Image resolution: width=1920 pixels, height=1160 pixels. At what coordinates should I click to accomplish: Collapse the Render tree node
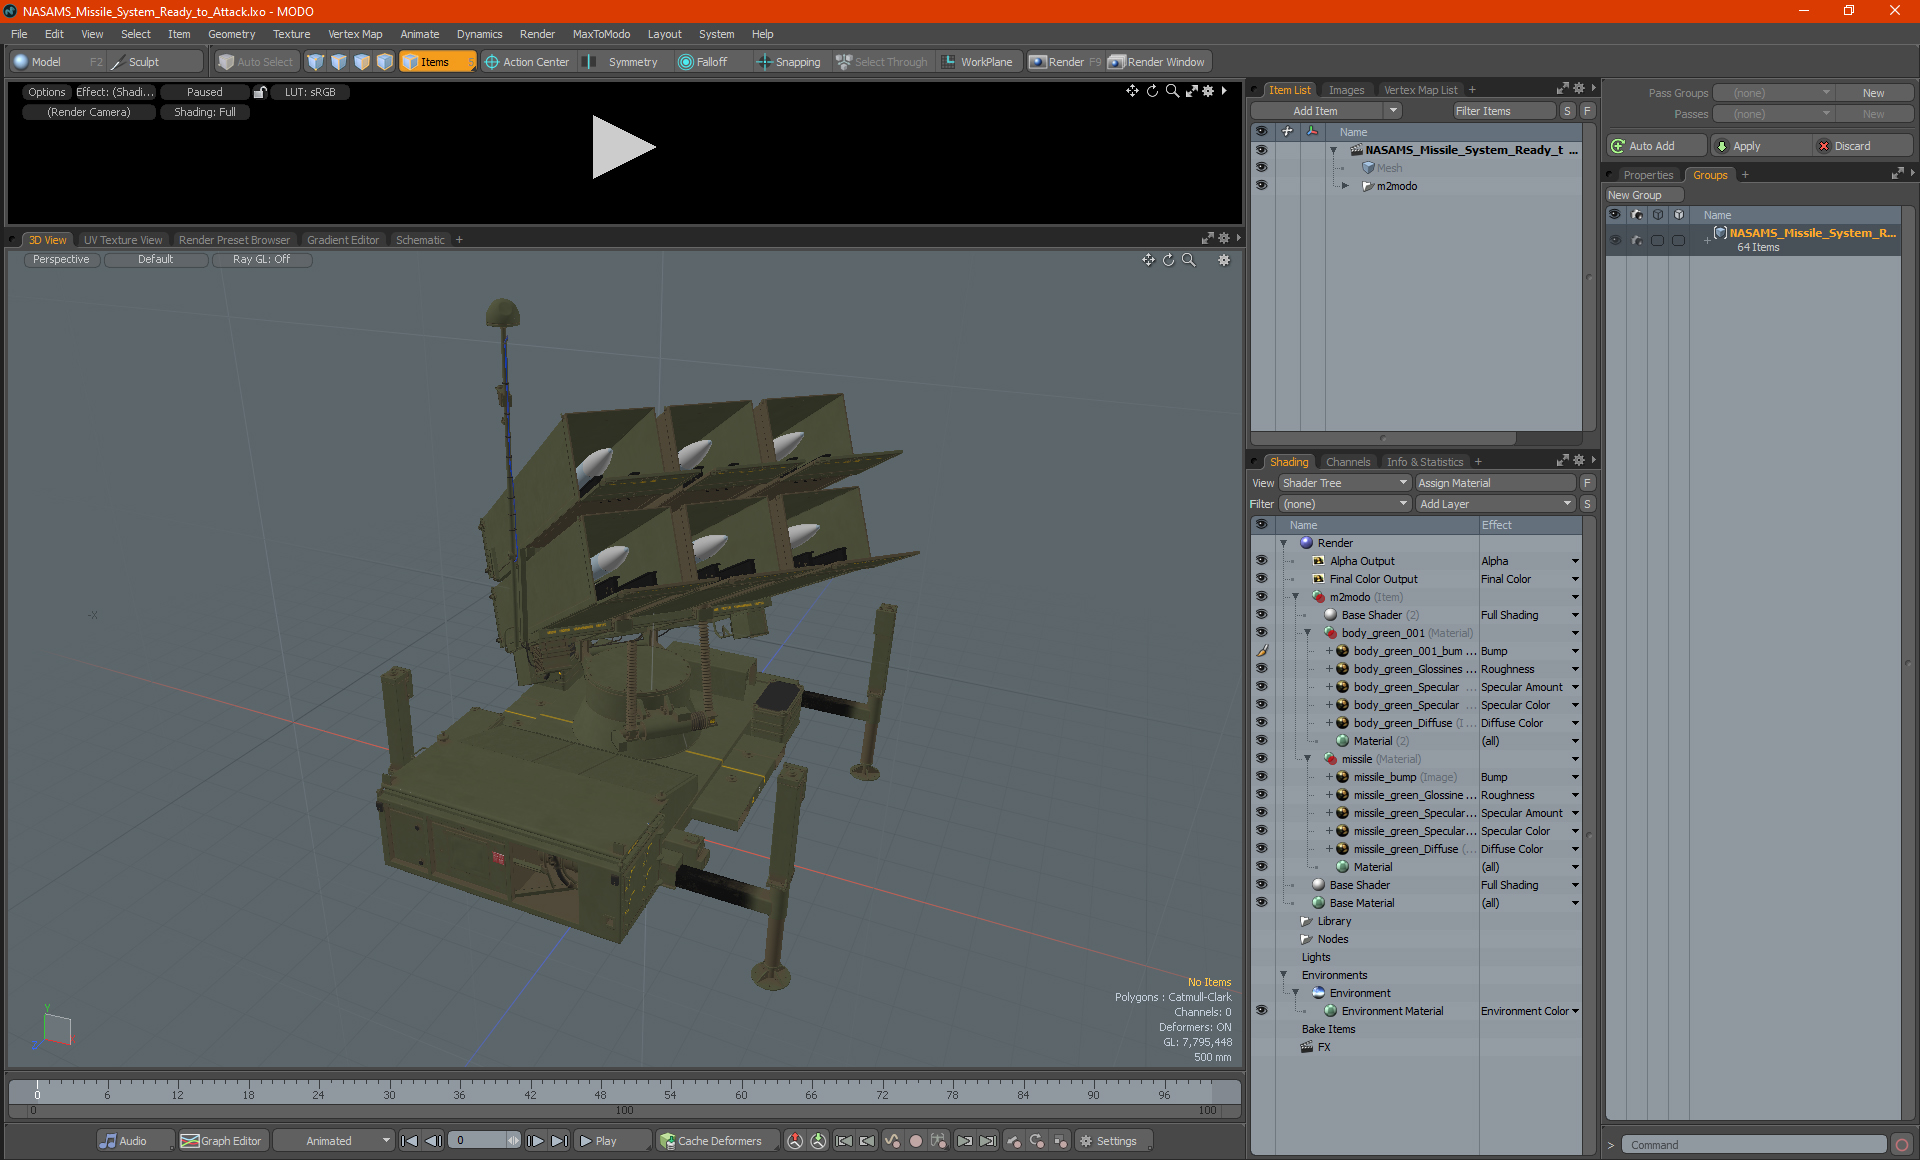coord(1284,543)
